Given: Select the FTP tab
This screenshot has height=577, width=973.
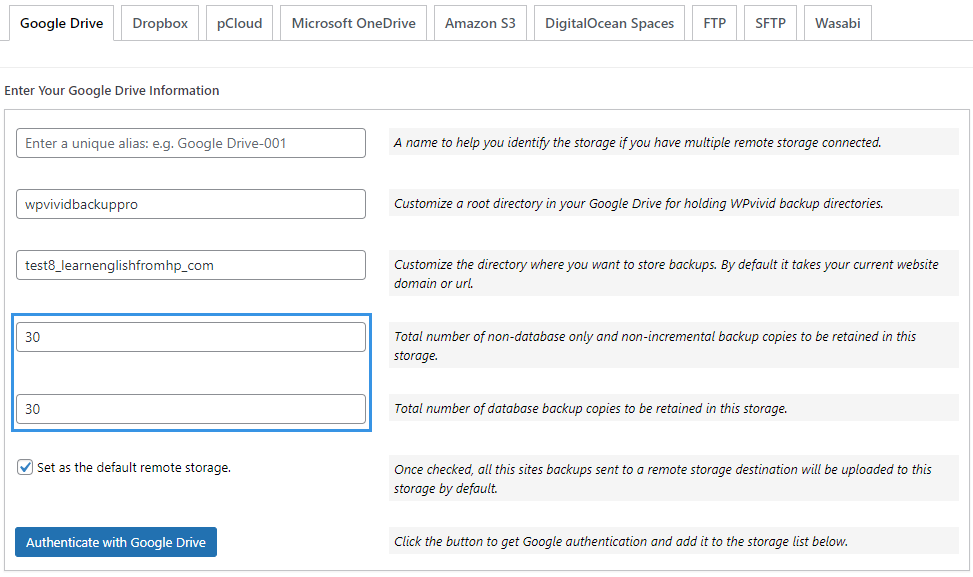Looking at the screenshot, I should tap(715, 24).
